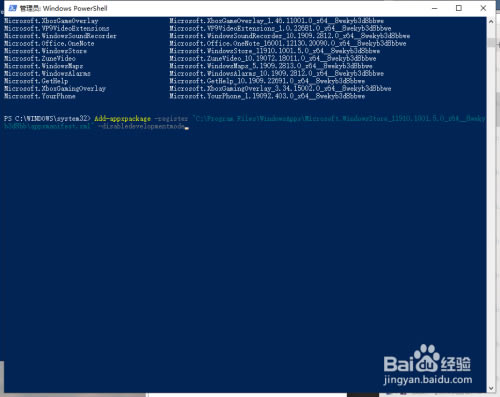Select Microsoft.WindowsSoundRecorder name text
500x397 pixels.
pyautogui.click(x=60, y=36)
